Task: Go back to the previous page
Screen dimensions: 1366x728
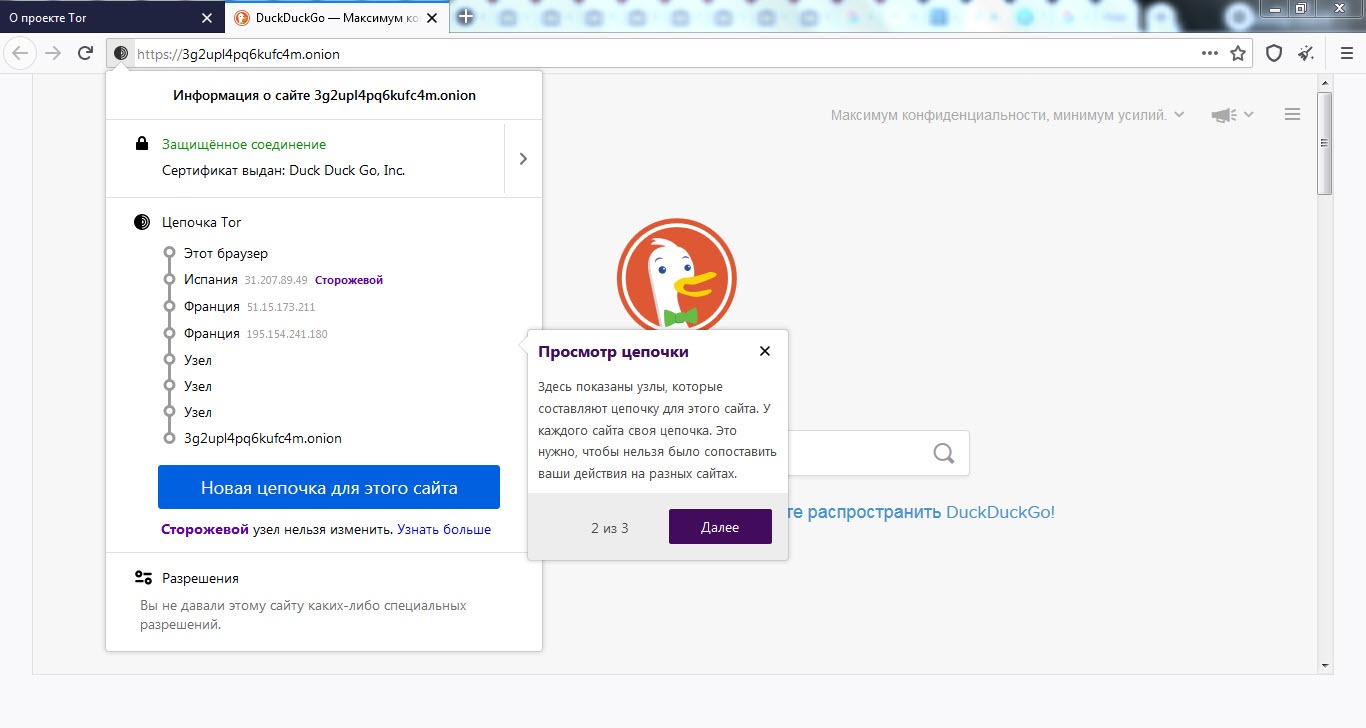Action: point(20,54)
